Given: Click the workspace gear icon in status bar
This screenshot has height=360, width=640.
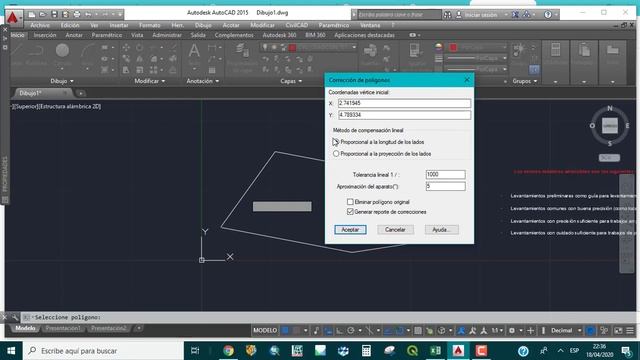Looking at the screenshot, I should coord(512,331).
